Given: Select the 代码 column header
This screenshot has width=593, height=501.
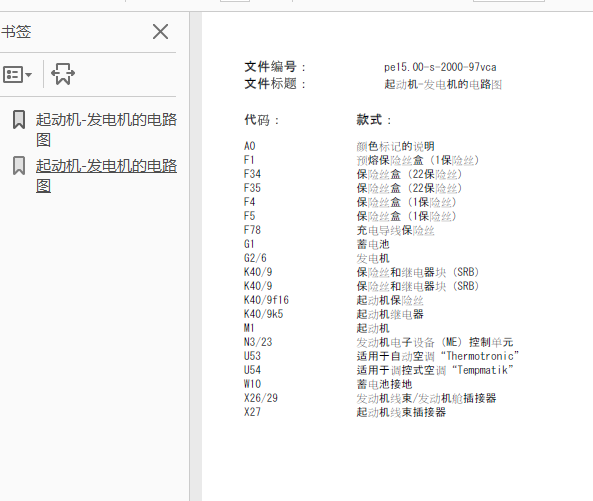Looking at the screenshot, I should [261, 120].
